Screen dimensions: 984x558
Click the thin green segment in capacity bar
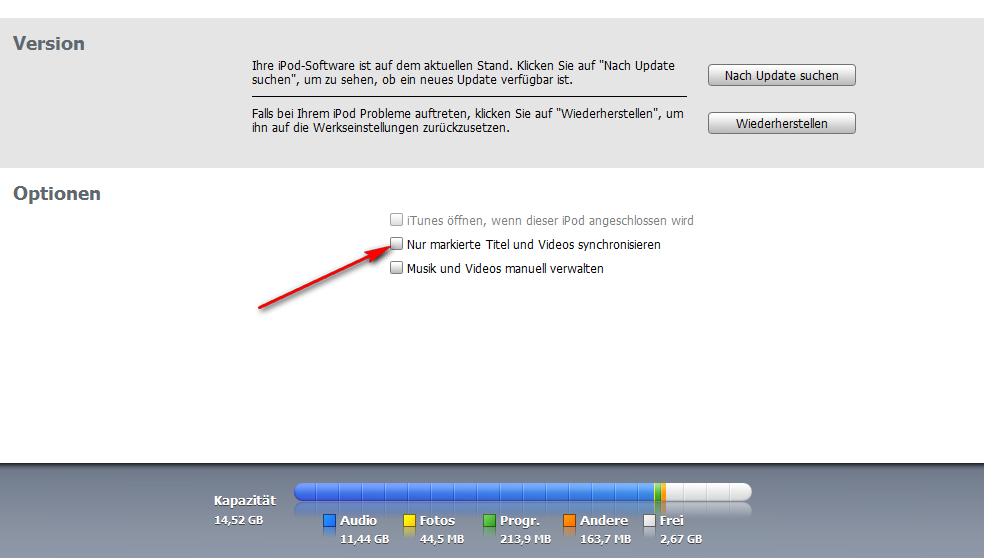click(658, 491)
